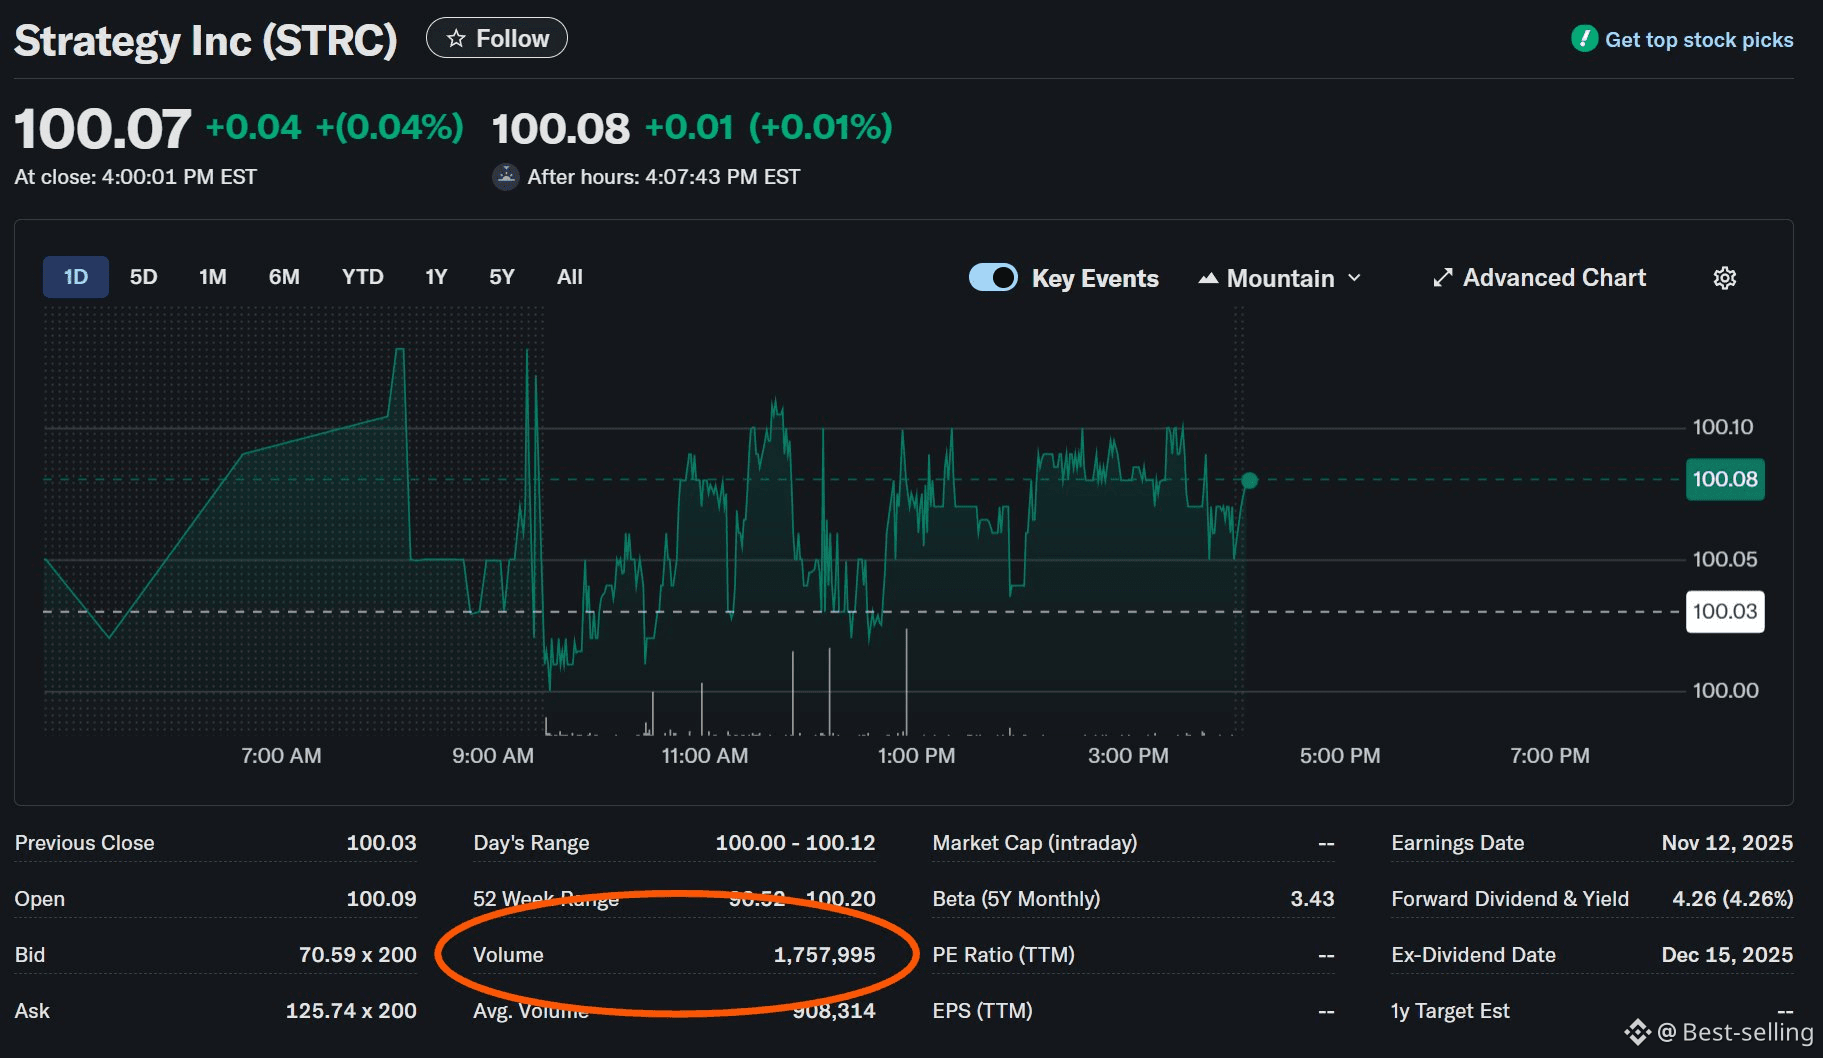Click the green top stock picks icon
This screenshot has width=1823, height=1058.
click(1584, 39)
